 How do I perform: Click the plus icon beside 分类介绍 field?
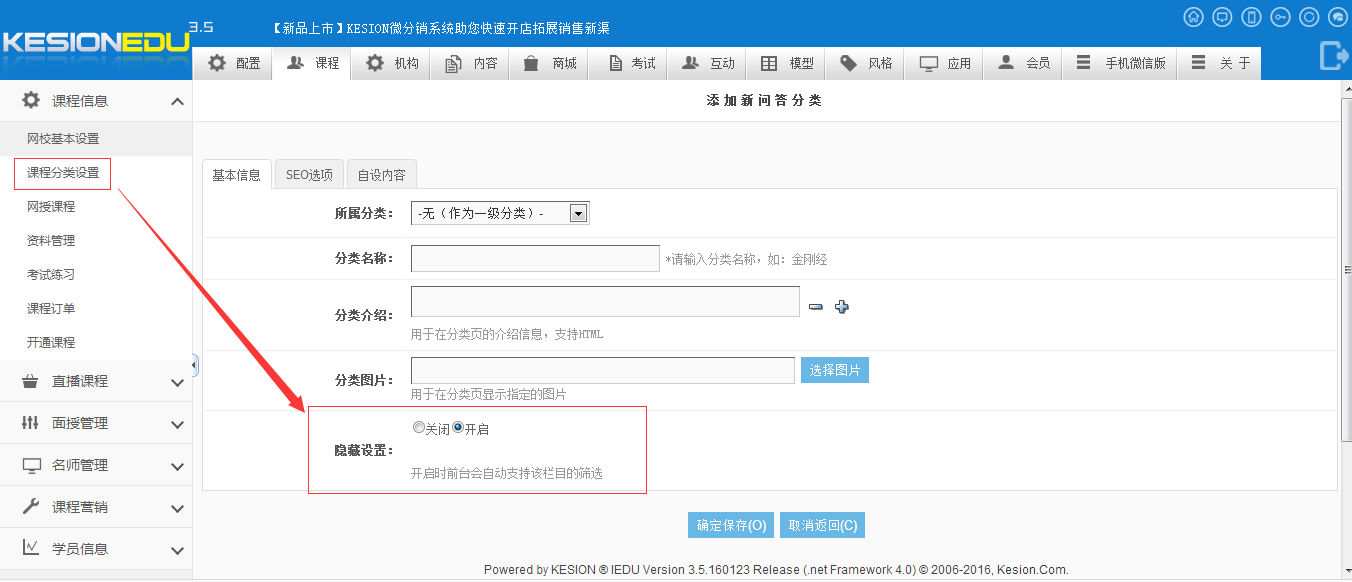[842, 307]
